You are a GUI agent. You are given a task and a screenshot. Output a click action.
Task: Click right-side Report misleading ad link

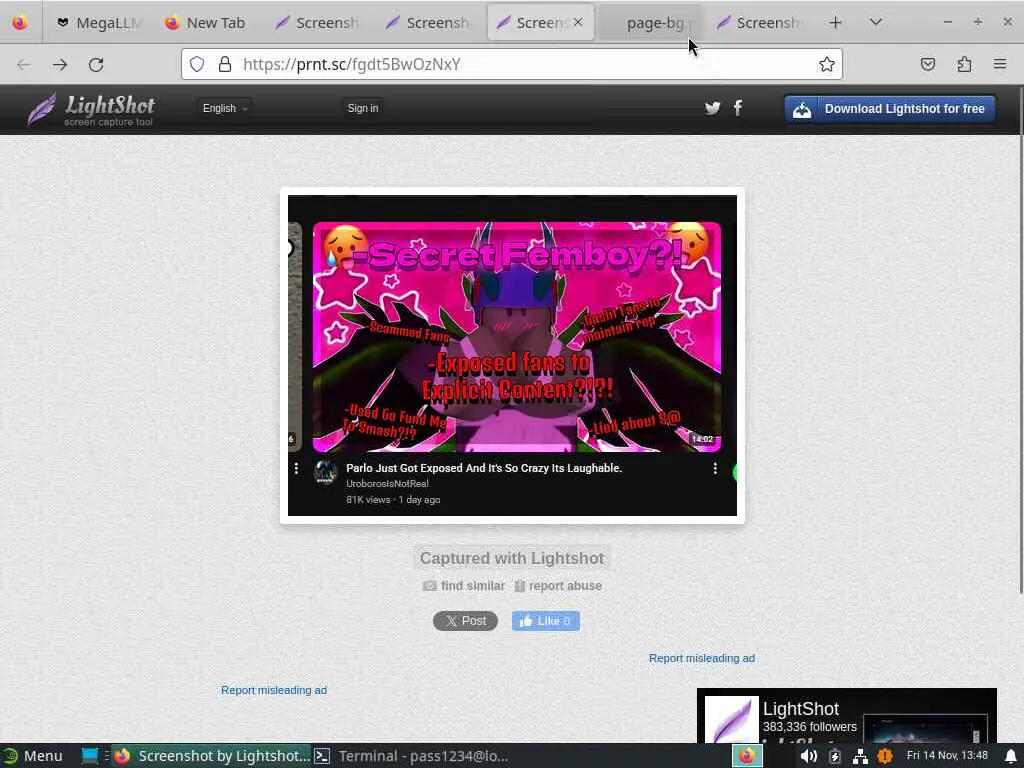pyautogui.click(x=702, y=658)
